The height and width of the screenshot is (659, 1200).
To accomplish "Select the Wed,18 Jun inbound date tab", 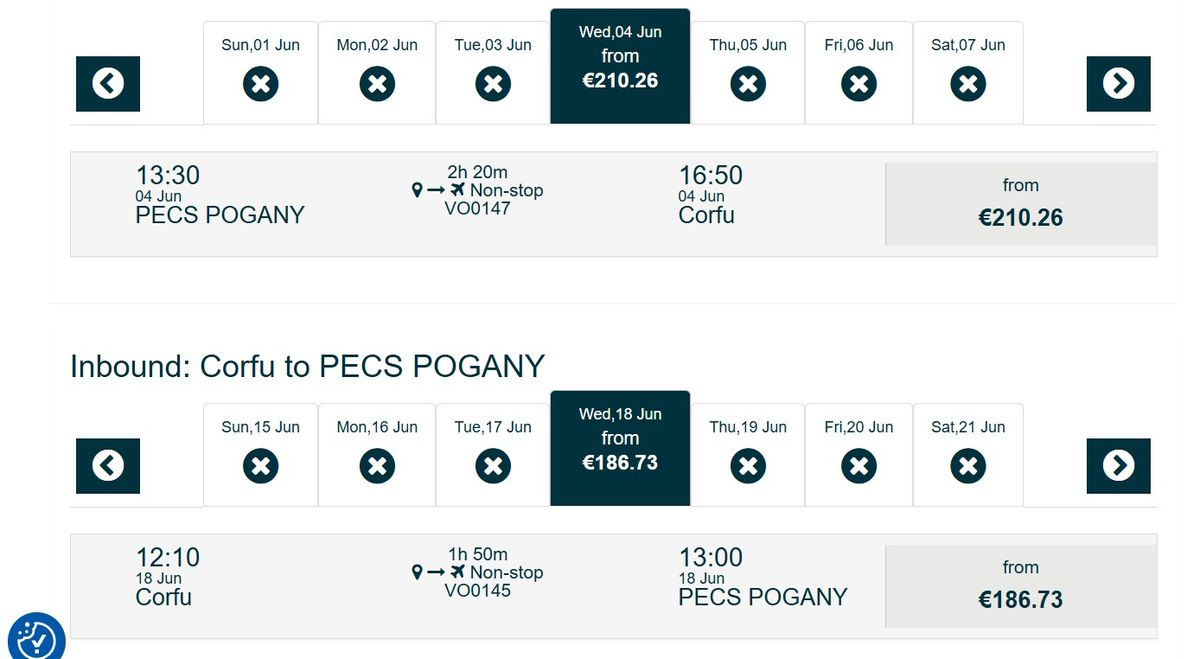I will tap(620, 448).
